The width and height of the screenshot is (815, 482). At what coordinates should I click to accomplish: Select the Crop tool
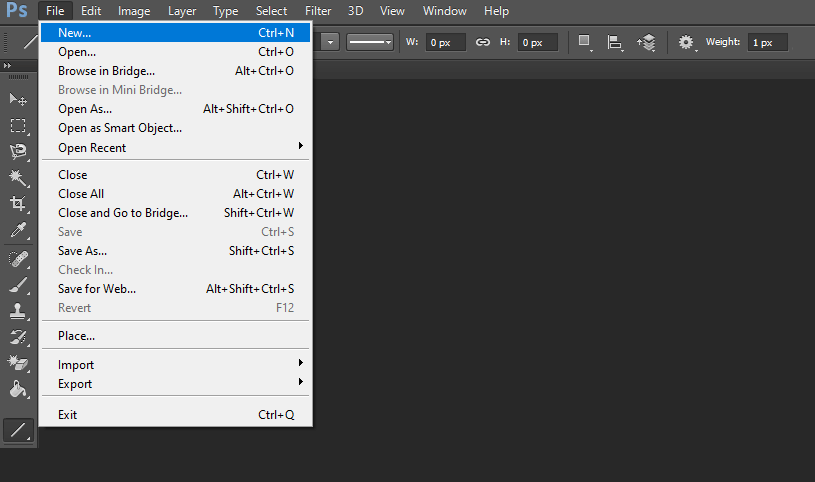tap(18, 203)
